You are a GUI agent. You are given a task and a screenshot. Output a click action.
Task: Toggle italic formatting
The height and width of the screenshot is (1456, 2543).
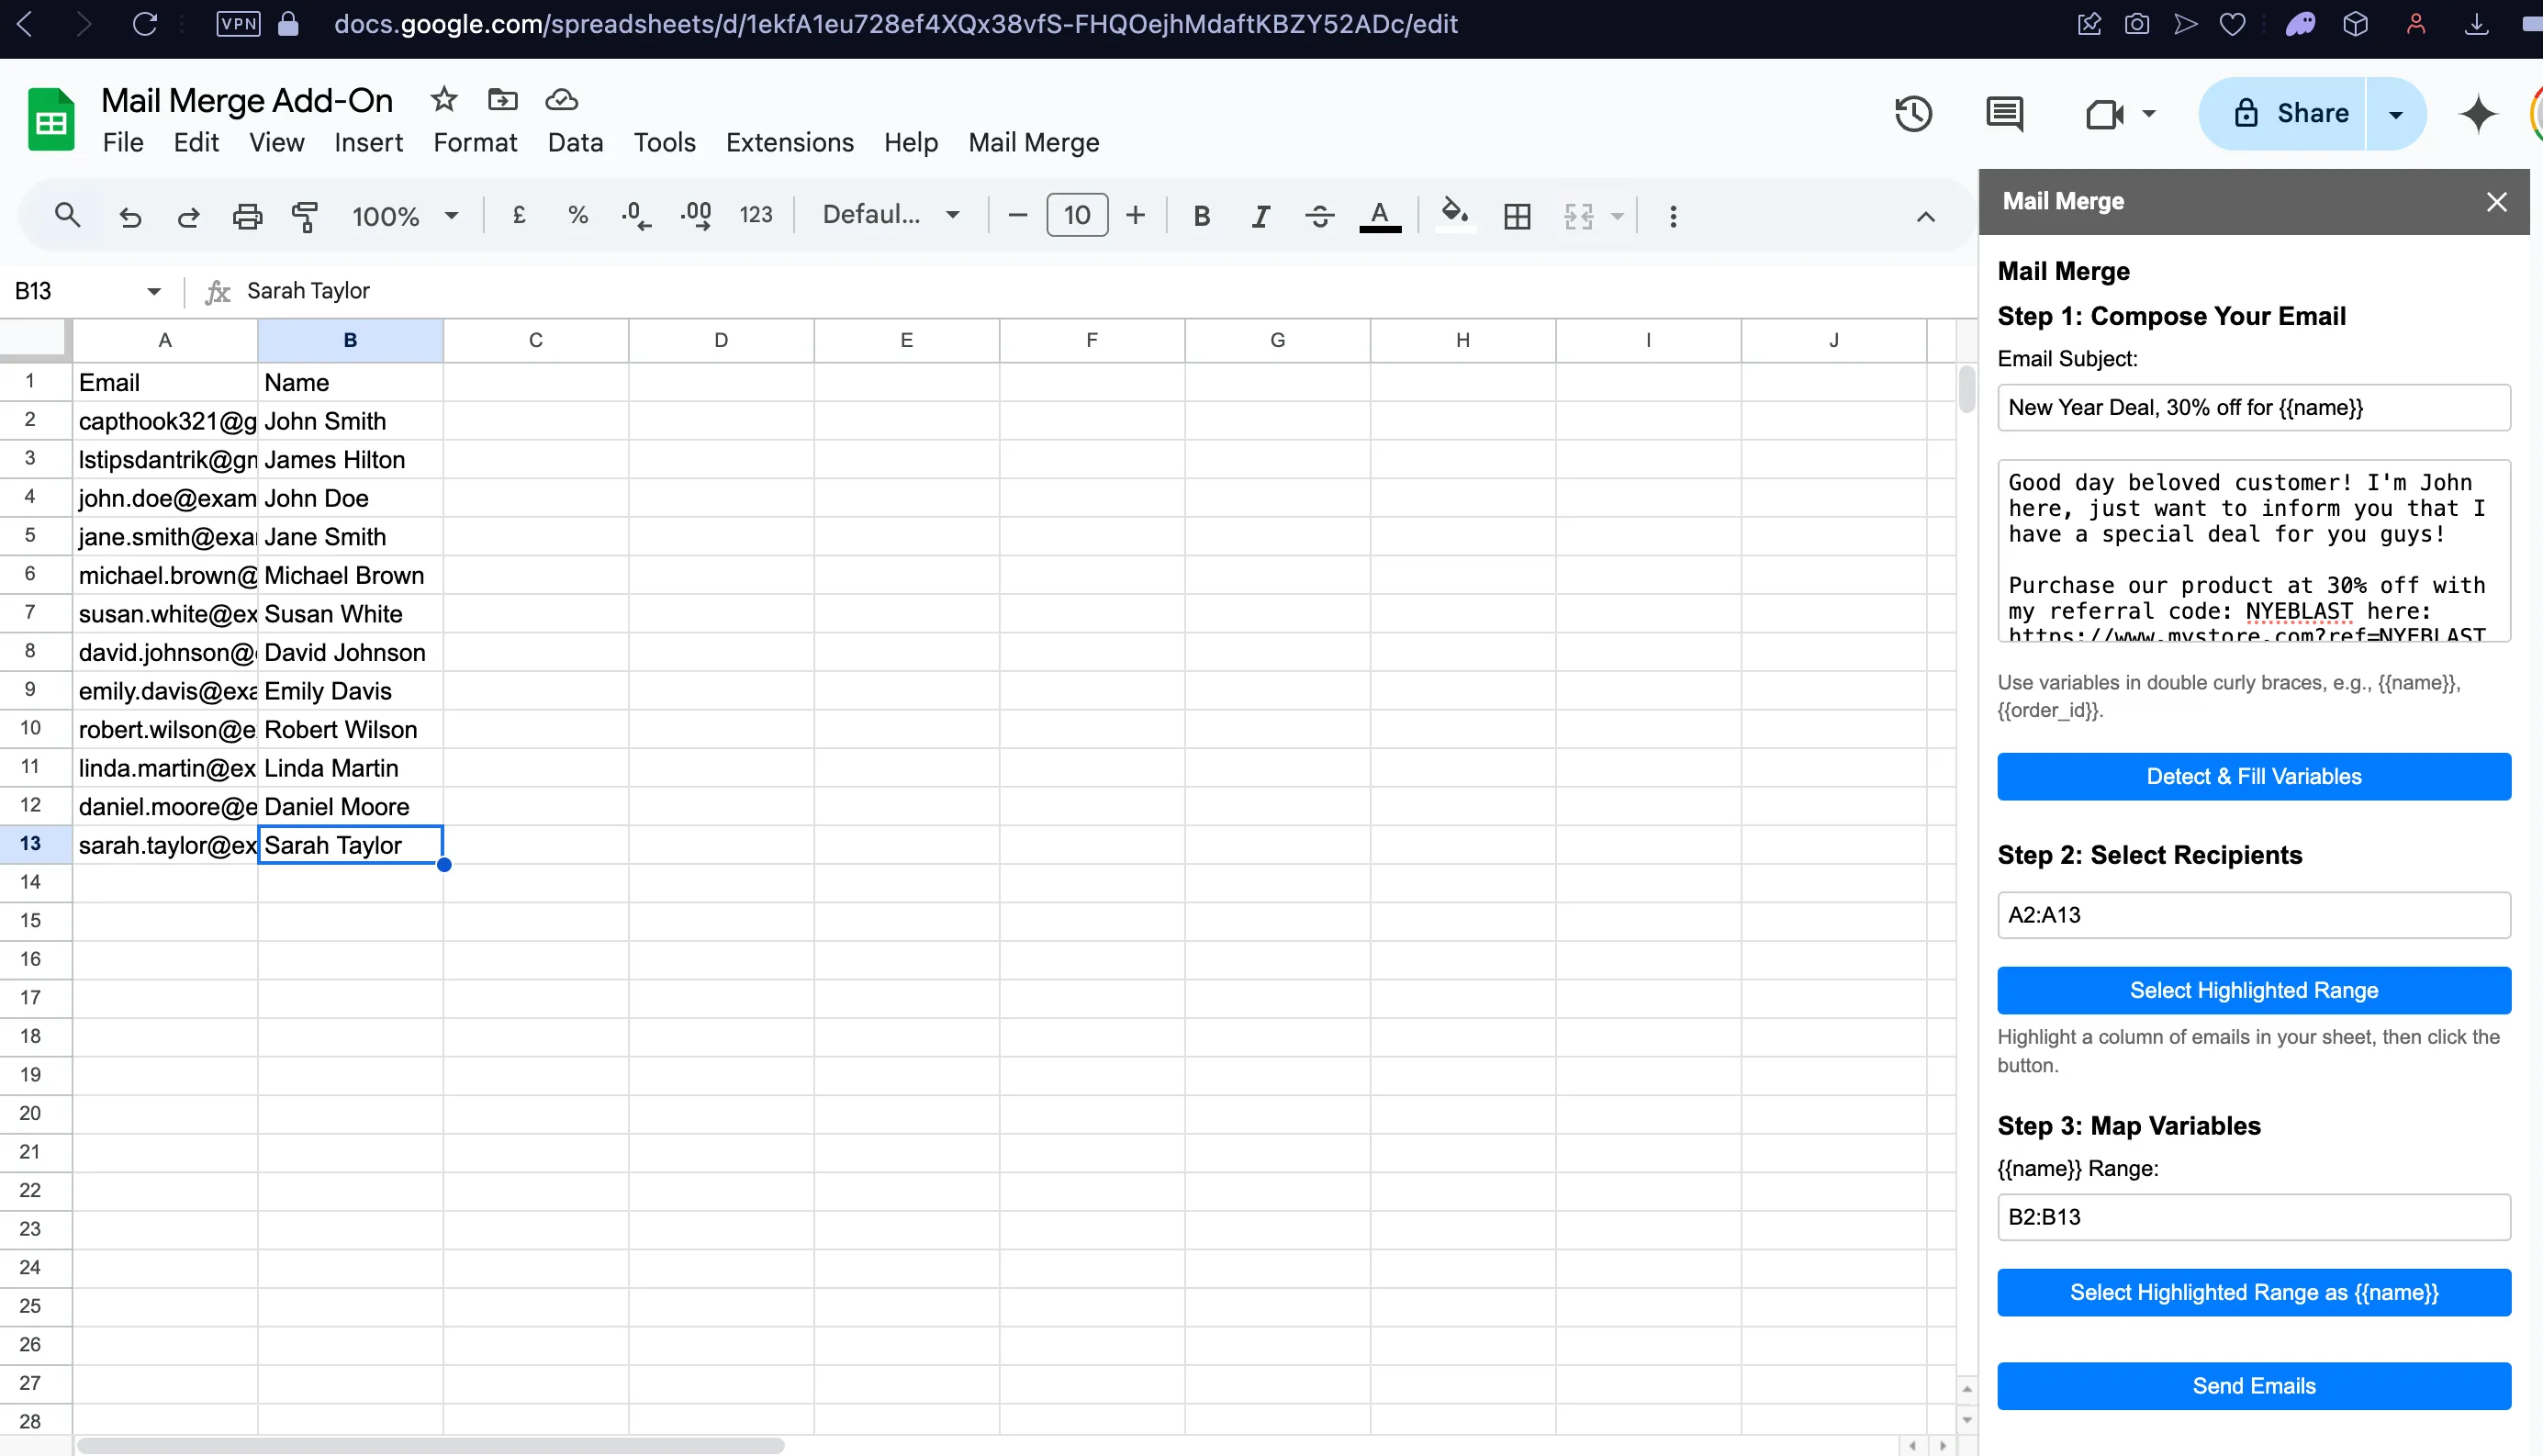pos(1260,216)
